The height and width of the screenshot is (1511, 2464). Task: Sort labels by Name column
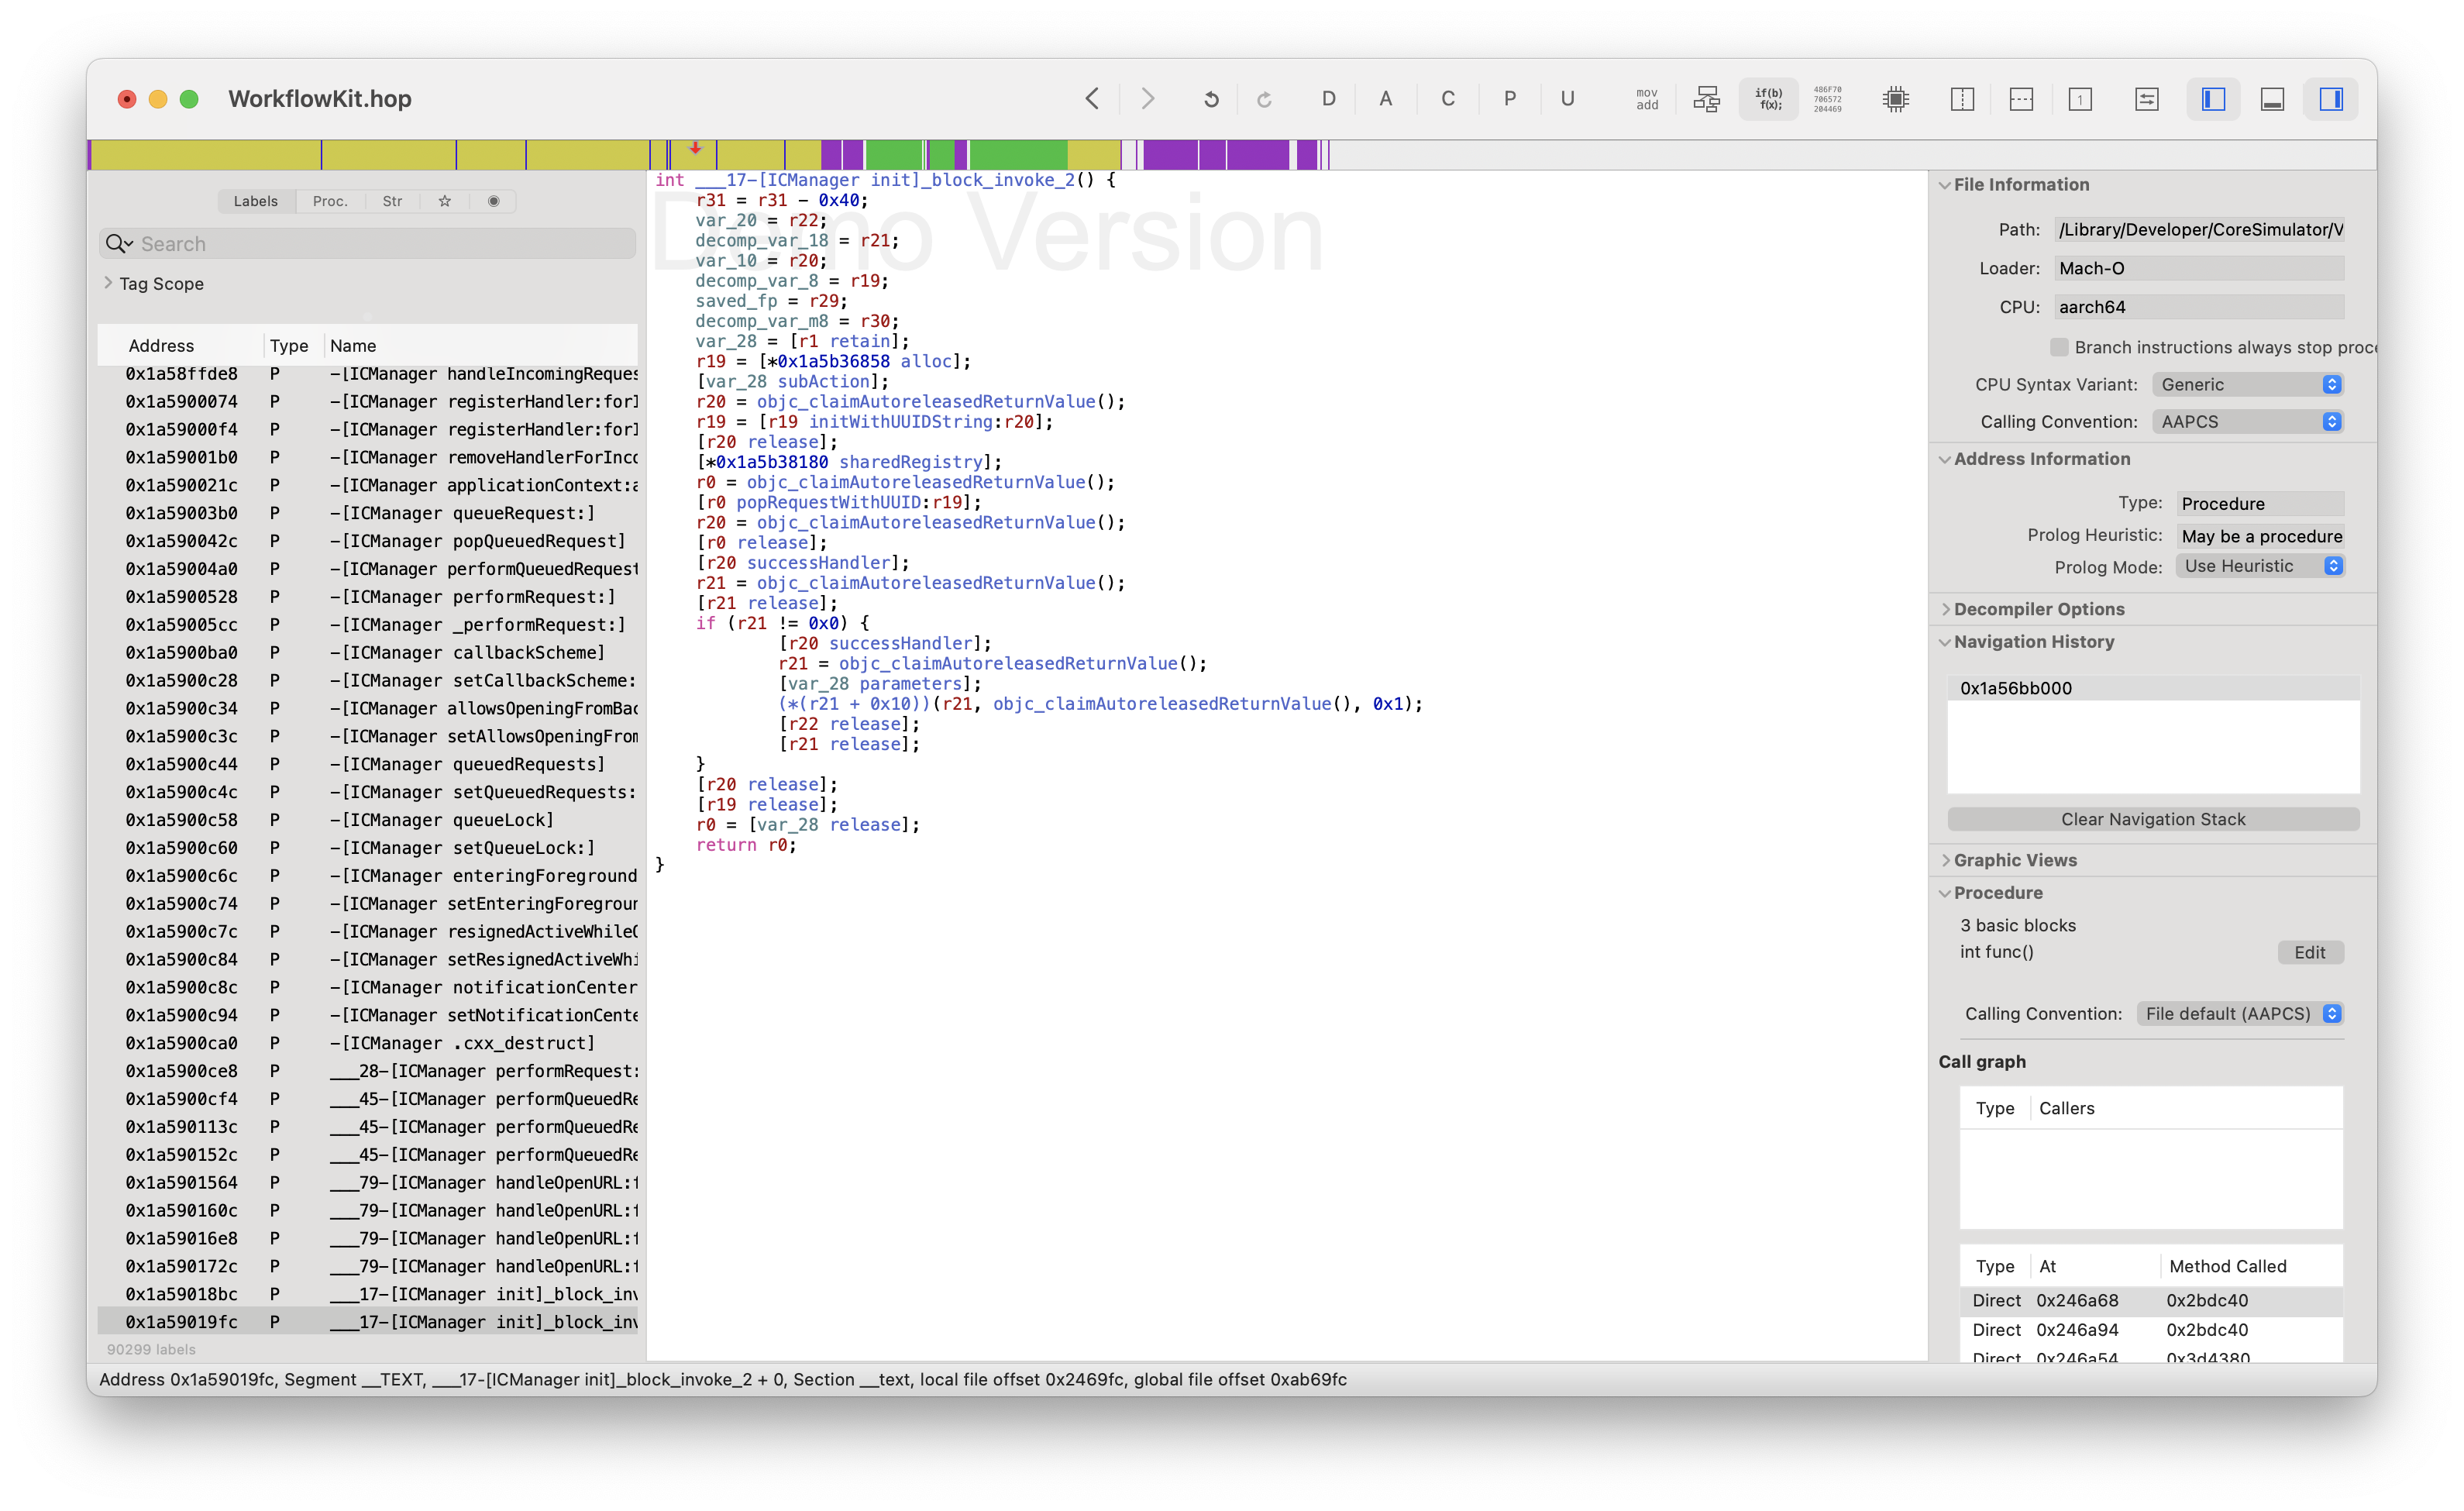pos(482,345)
